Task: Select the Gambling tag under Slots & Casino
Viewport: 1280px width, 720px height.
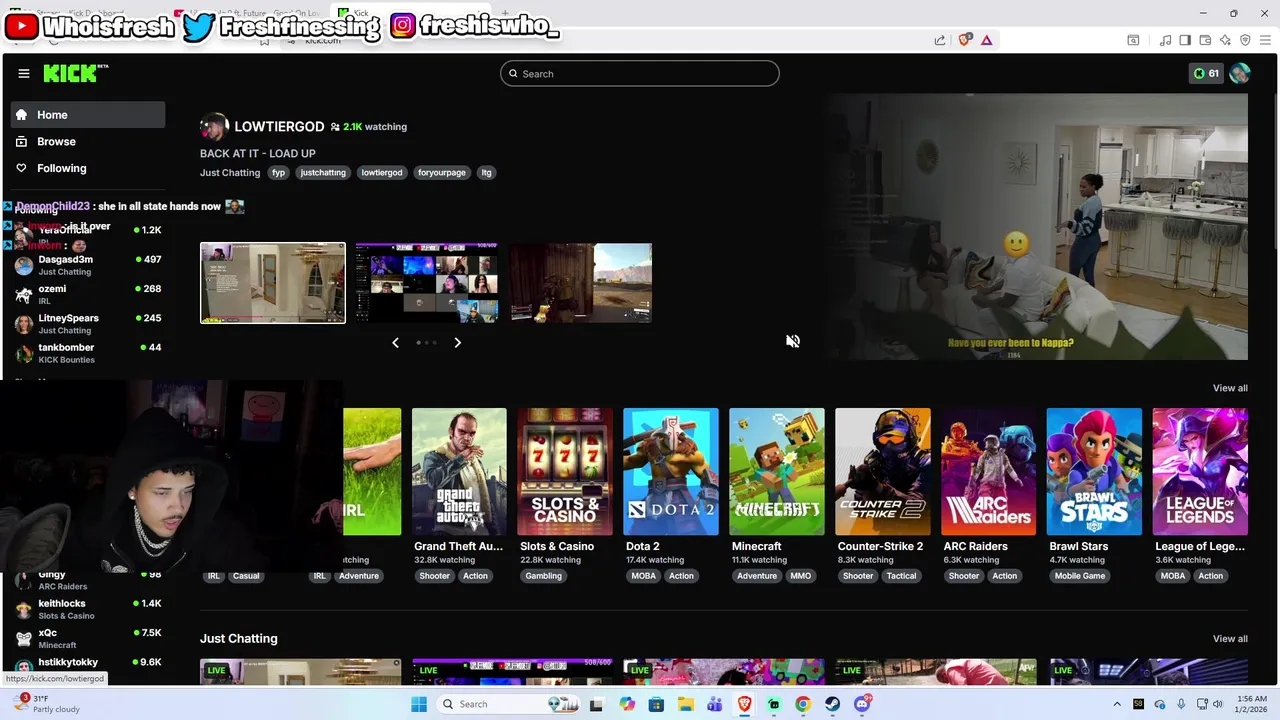Action: [x=543, y=576]
